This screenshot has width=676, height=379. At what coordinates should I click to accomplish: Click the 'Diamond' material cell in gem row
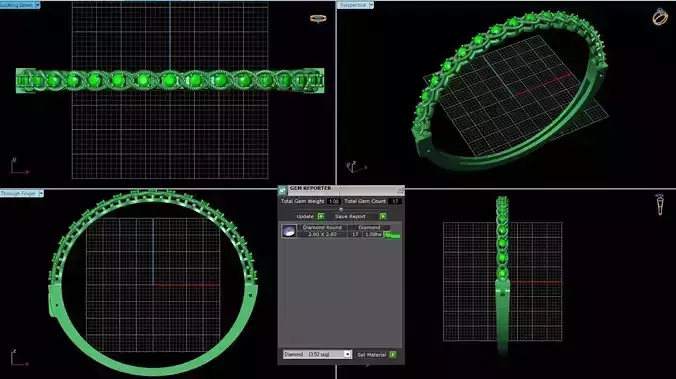click(x=369, y=227)
